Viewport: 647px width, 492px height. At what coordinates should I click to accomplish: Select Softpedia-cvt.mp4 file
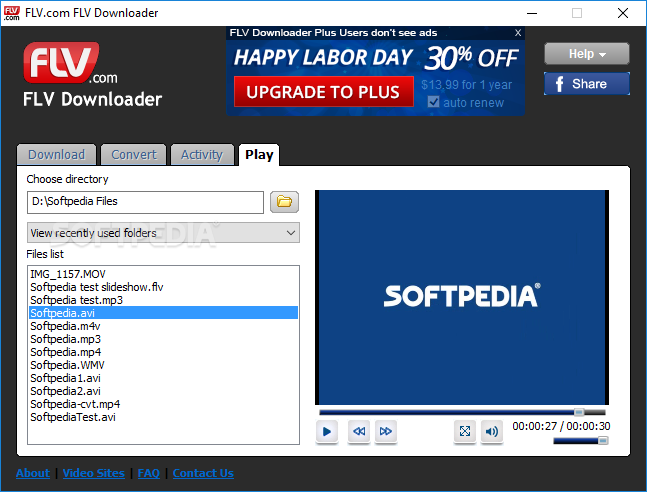163,404
